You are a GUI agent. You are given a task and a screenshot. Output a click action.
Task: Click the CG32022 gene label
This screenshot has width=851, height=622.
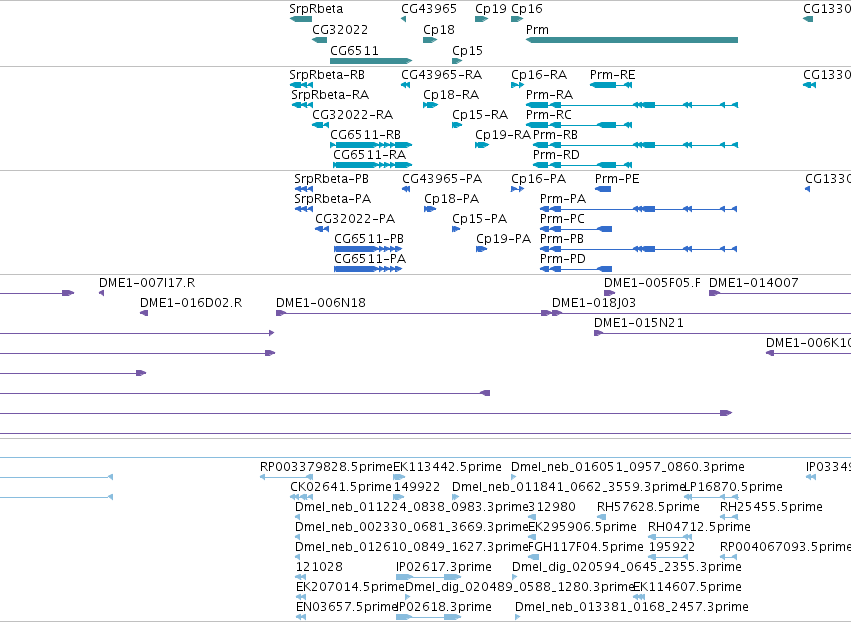pyautogui.click(x=340, y=29)
